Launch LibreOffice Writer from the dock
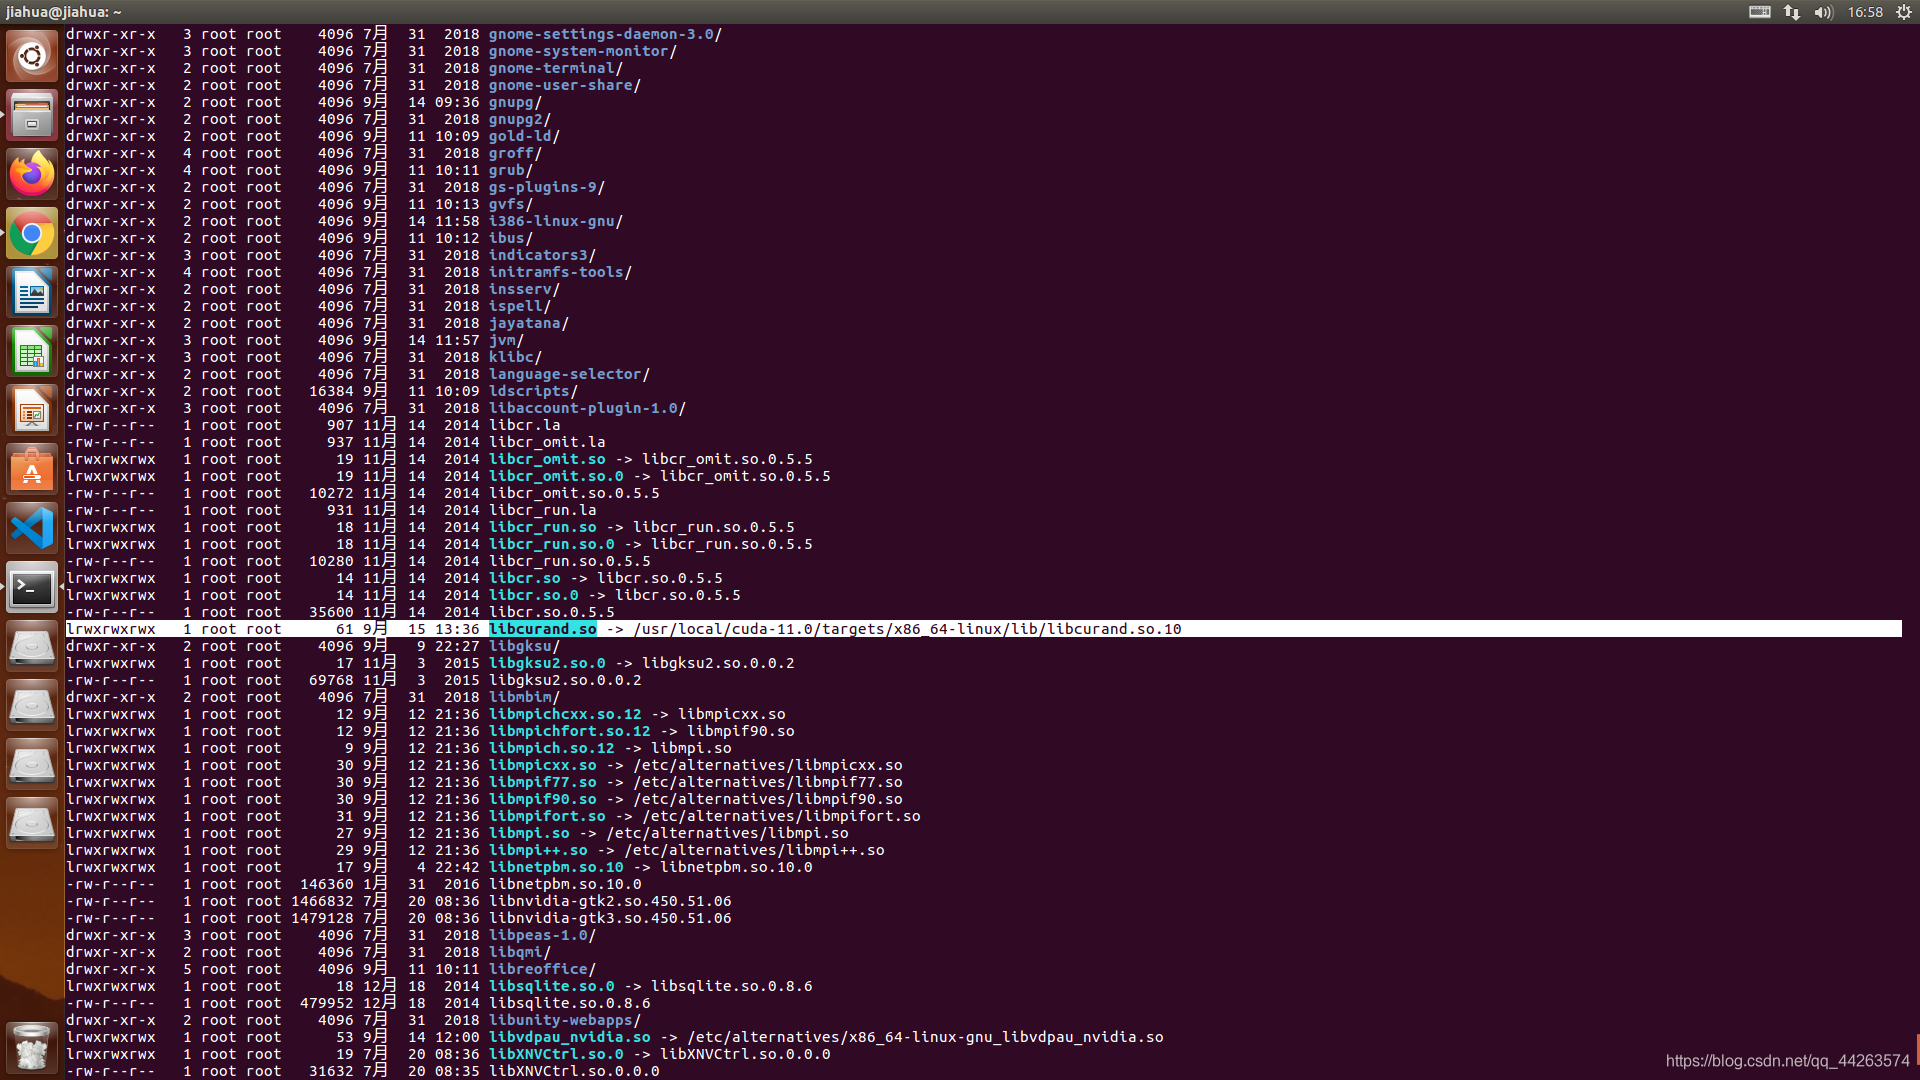This screenshot has width=1920, height=1080. [32, 293]
